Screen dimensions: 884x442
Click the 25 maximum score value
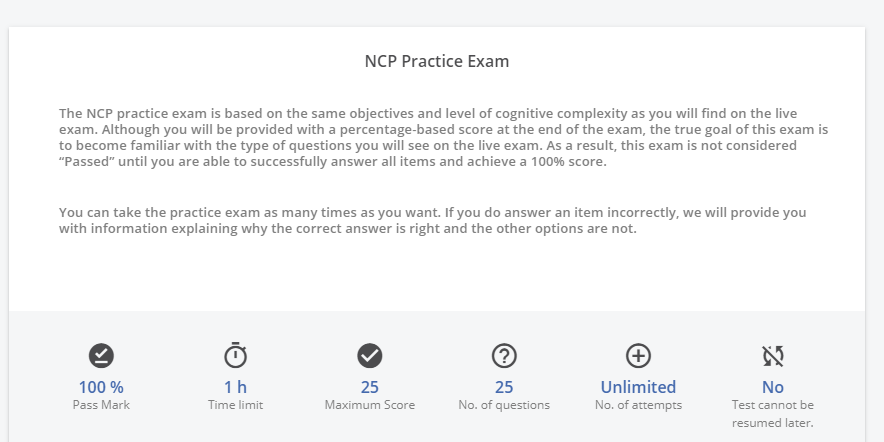[369, 387]
